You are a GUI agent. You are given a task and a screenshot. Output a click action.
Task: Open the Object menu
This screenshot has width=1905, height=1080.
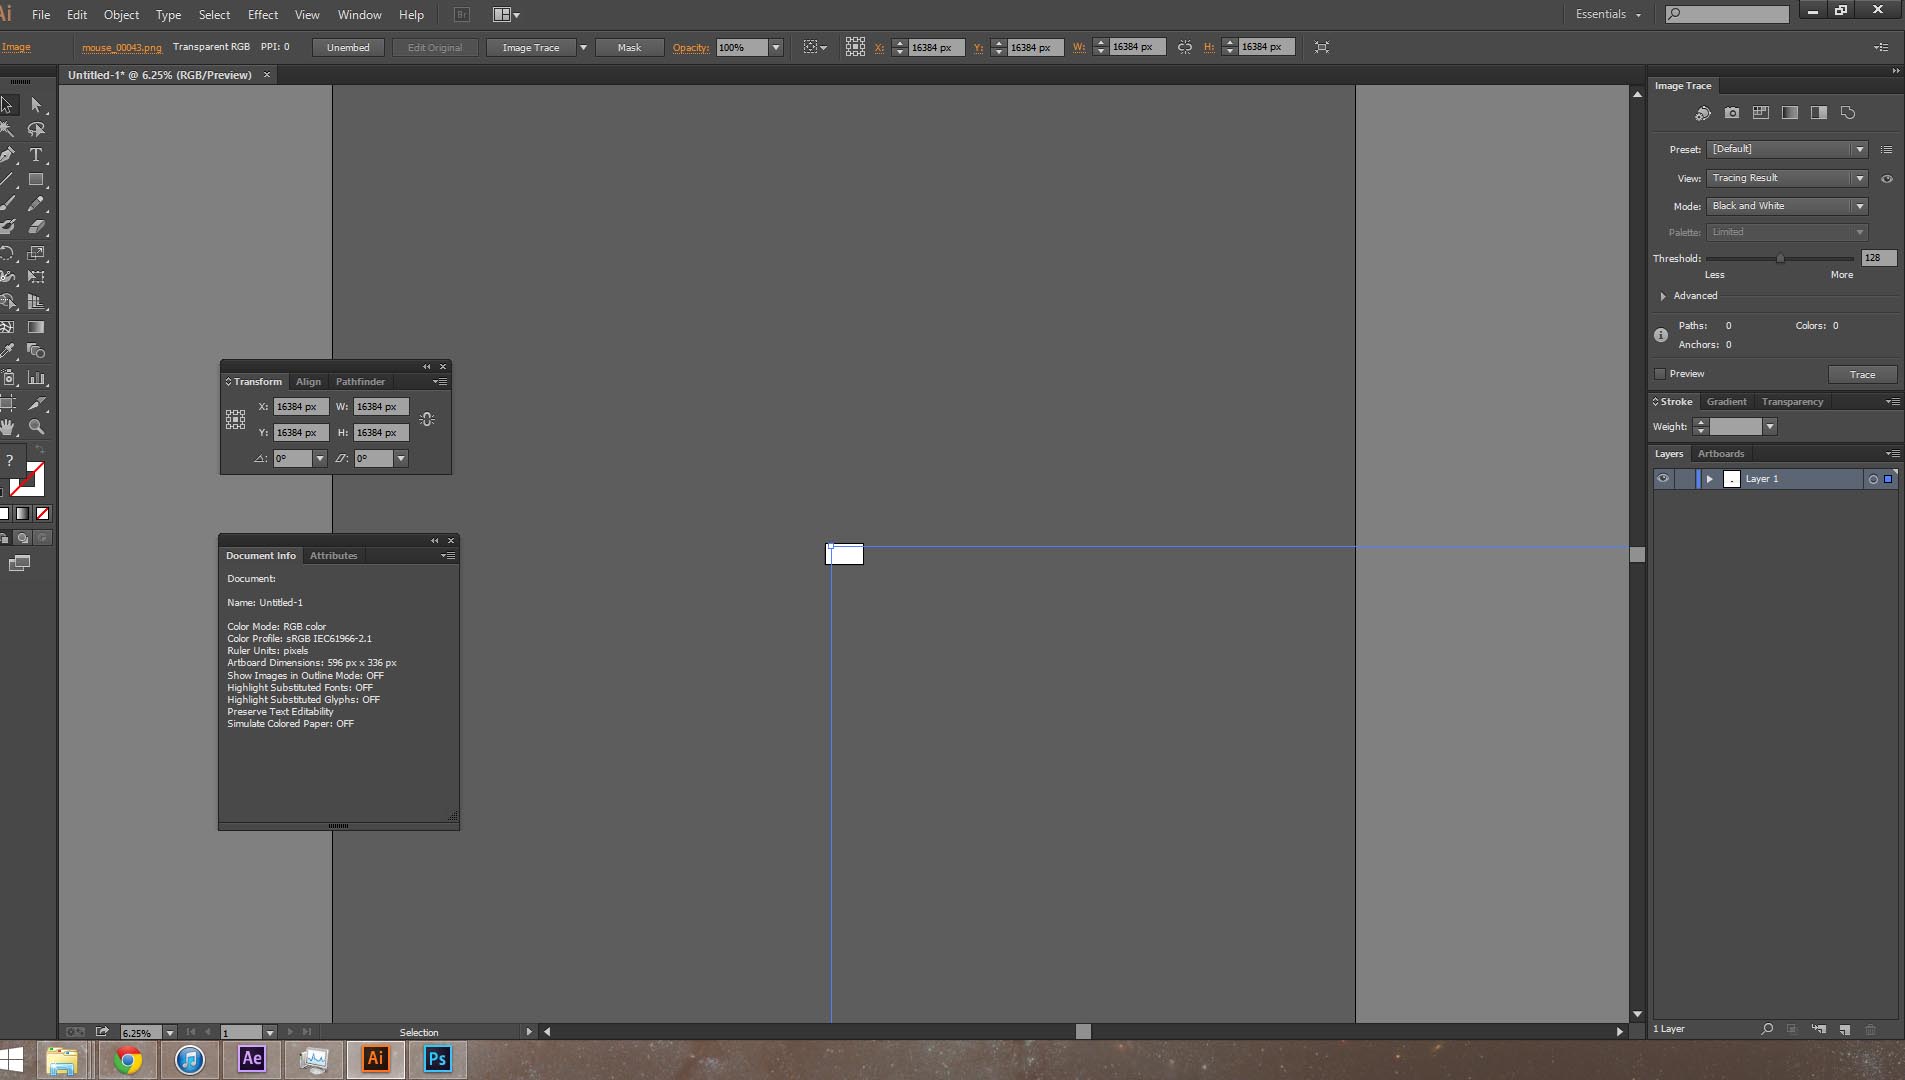[121, 15]
